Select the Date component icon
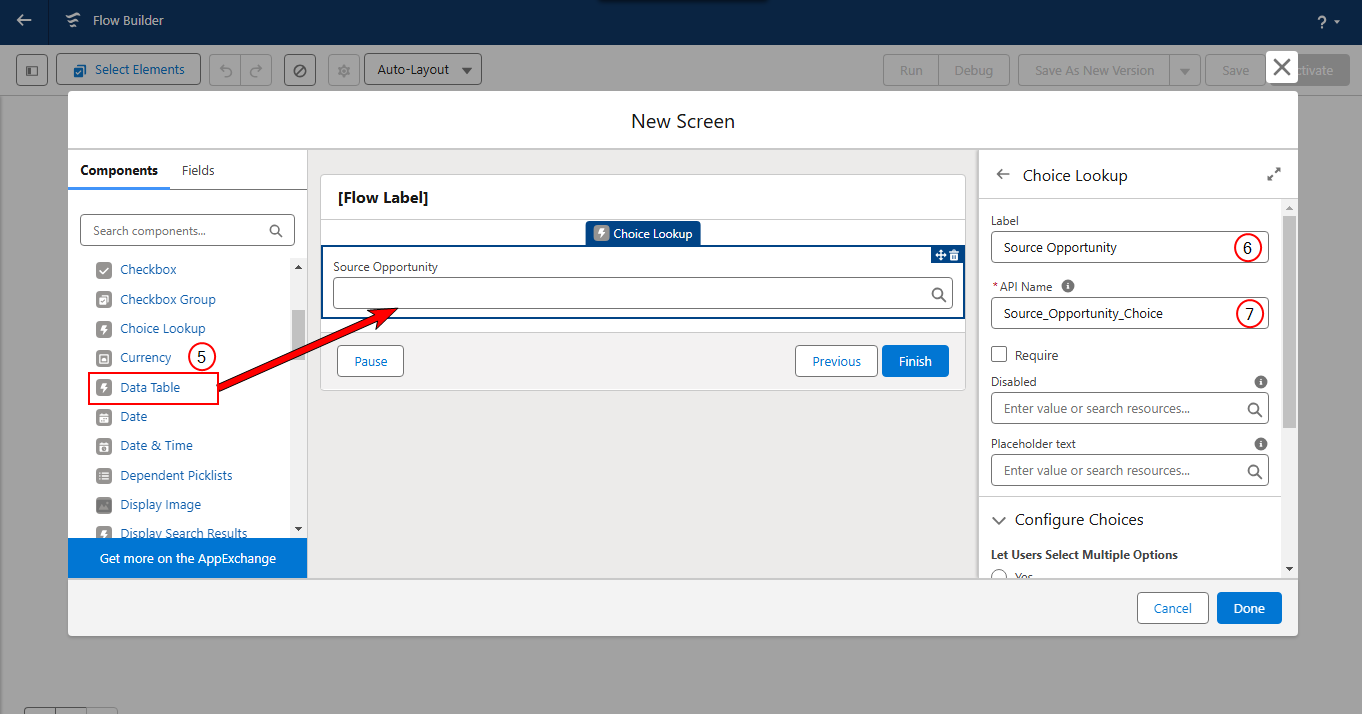1362x714 pixels. 104,416
